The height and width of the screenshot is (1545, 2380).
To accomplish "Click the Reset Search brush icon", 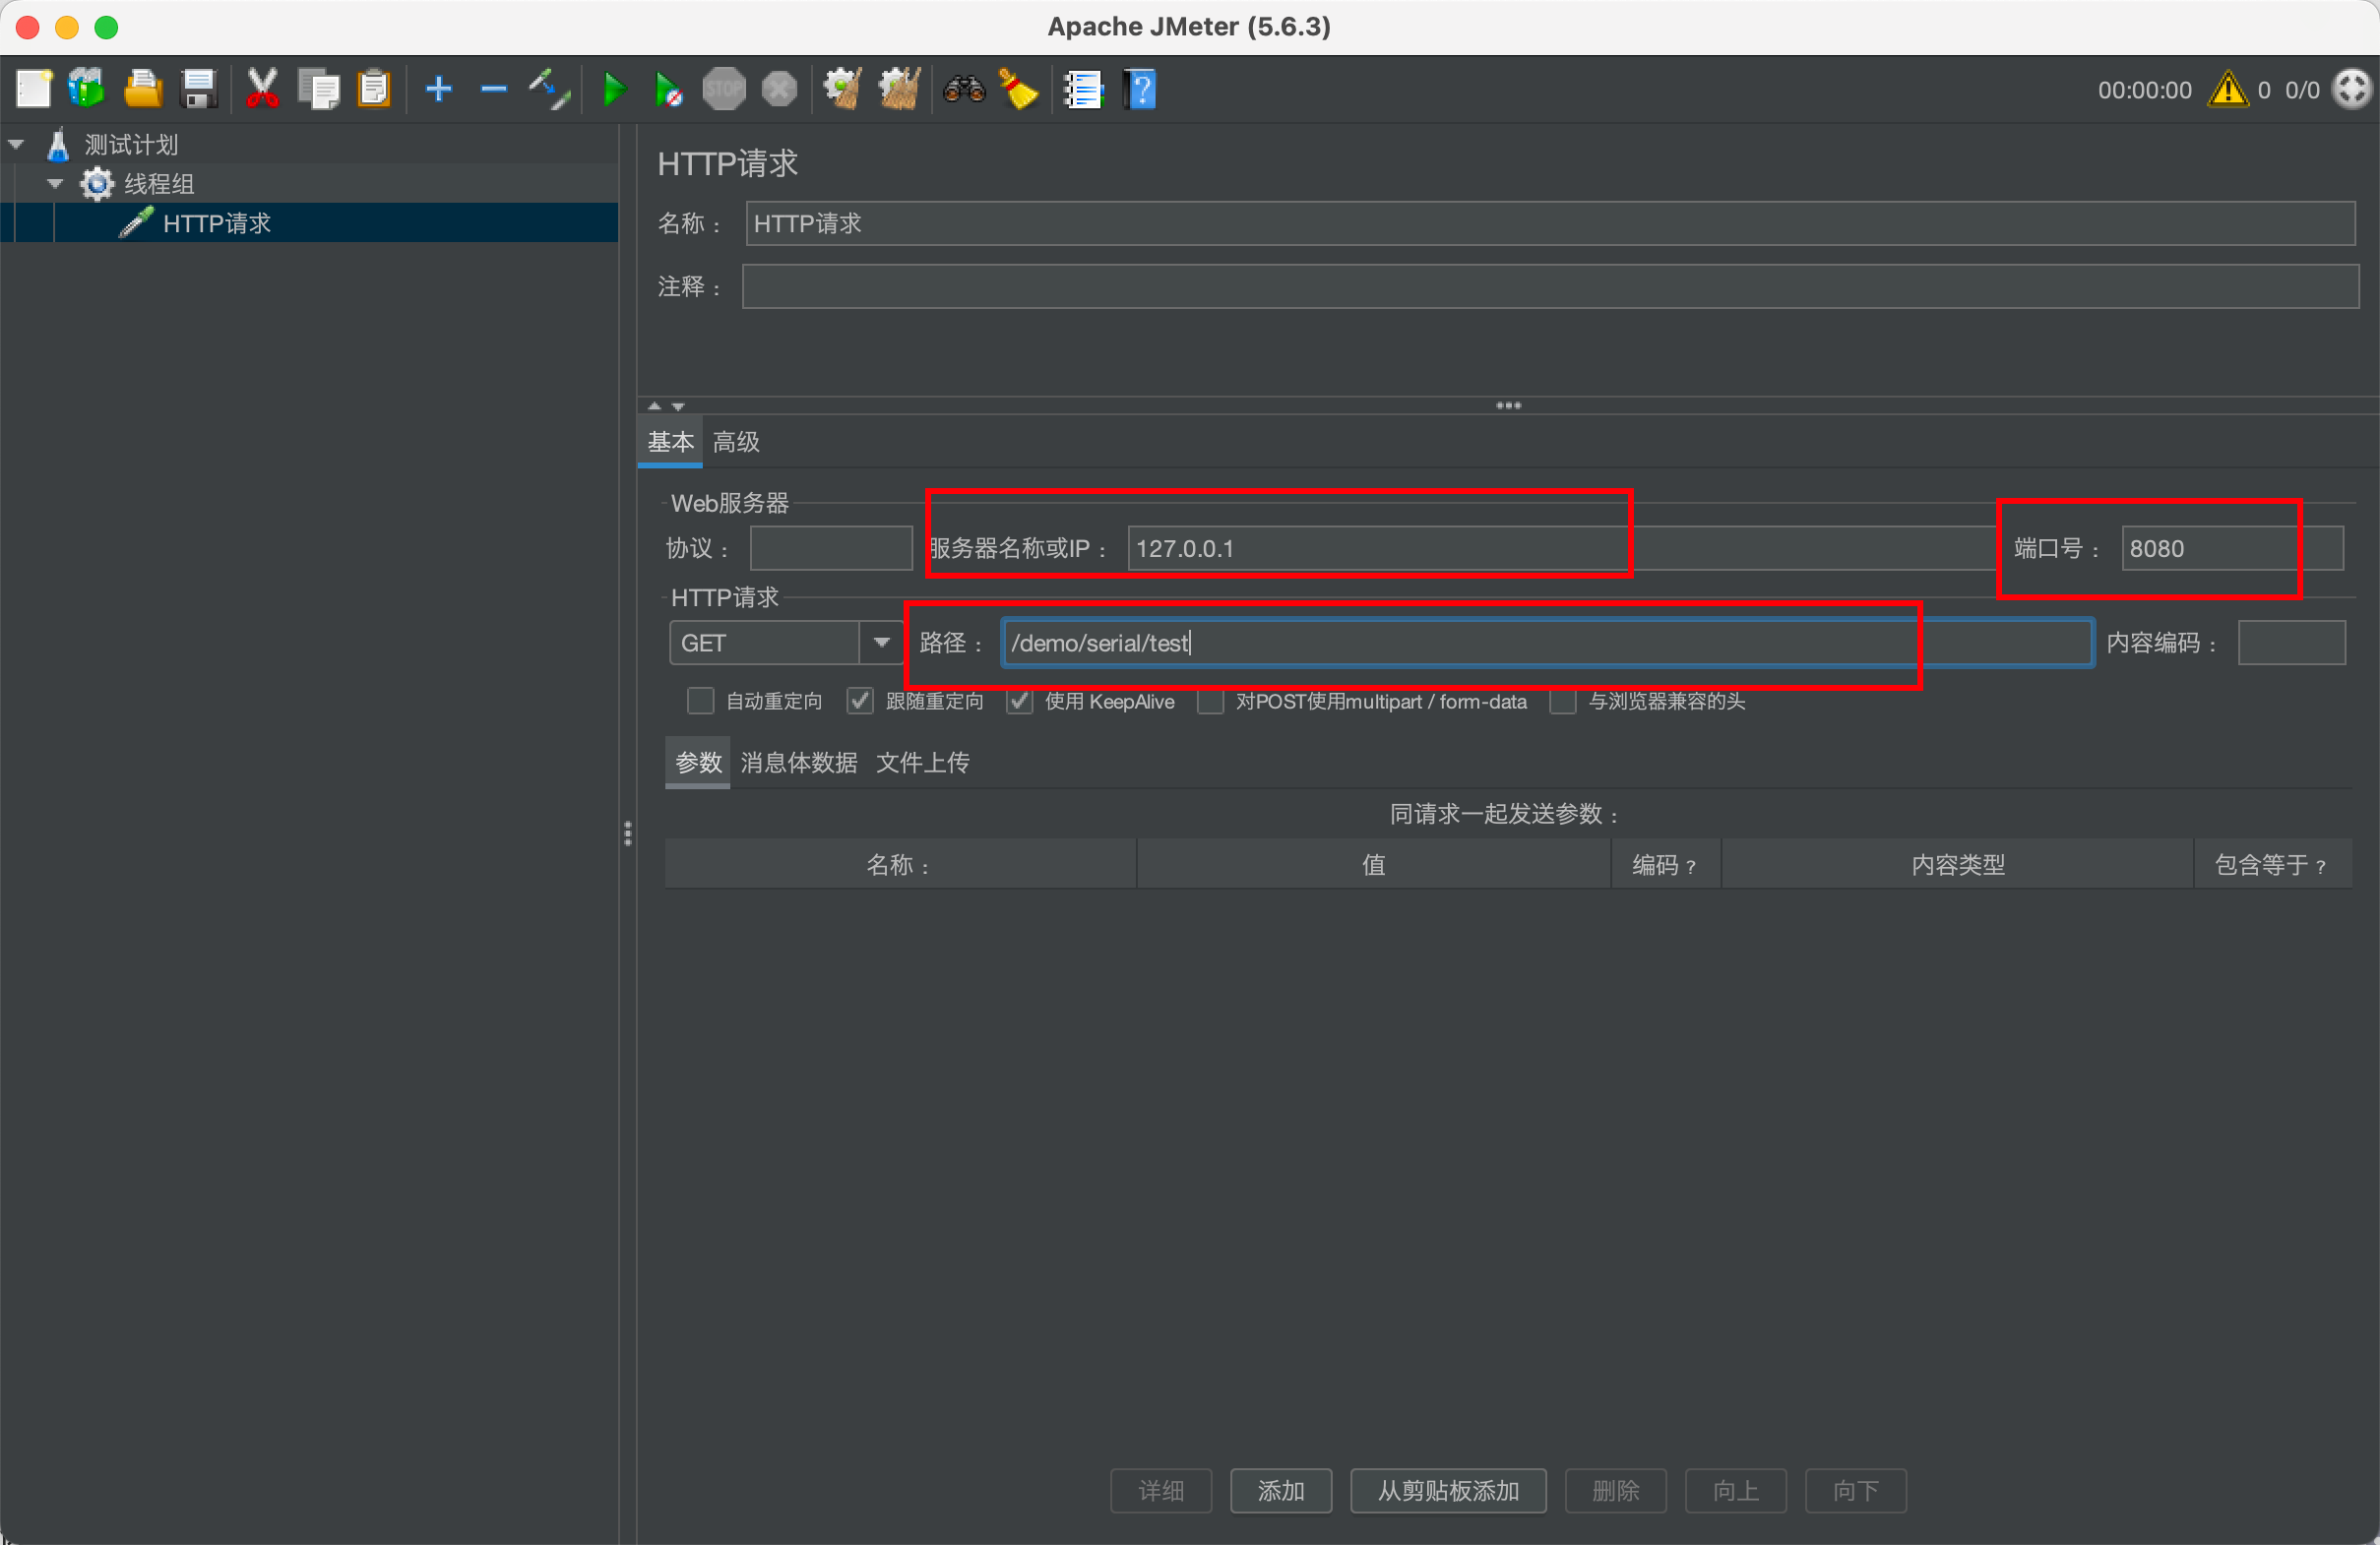I will tap(1018, 89).
